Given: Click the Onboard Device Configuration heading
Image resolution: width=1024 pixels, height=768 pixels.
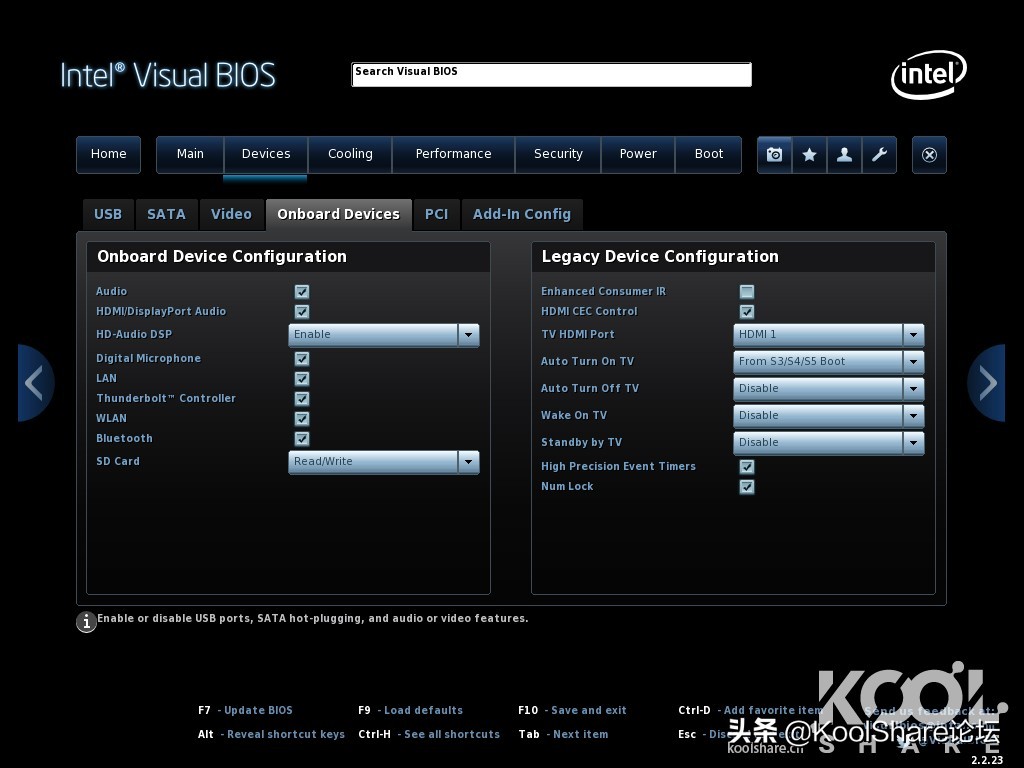Looking at the screenshot, I should 222,257.
